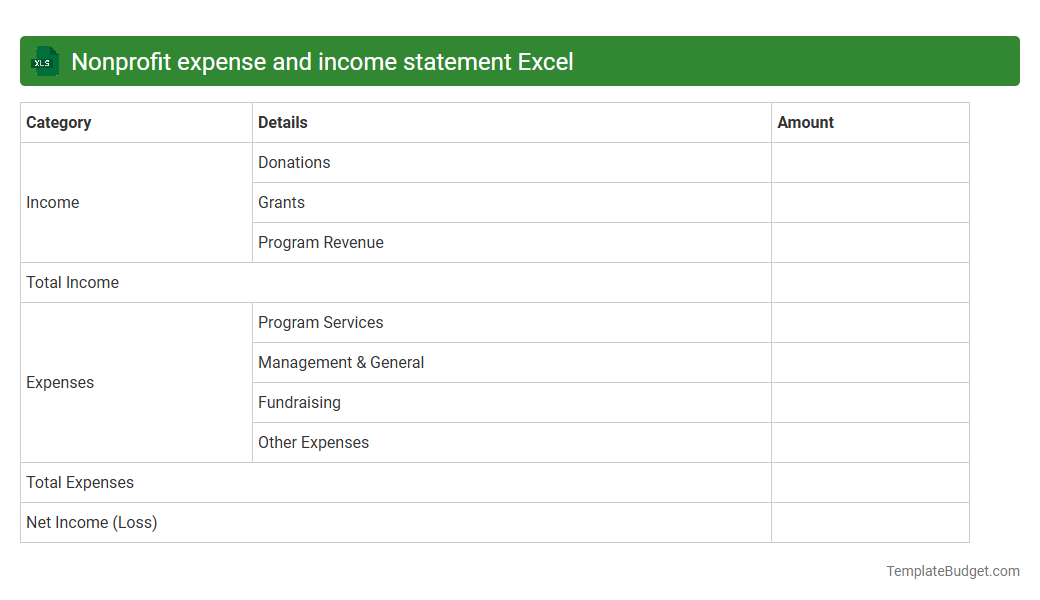Click the Management & General cell
This screenshot has width=1040, height=600.
pos(341,362)
